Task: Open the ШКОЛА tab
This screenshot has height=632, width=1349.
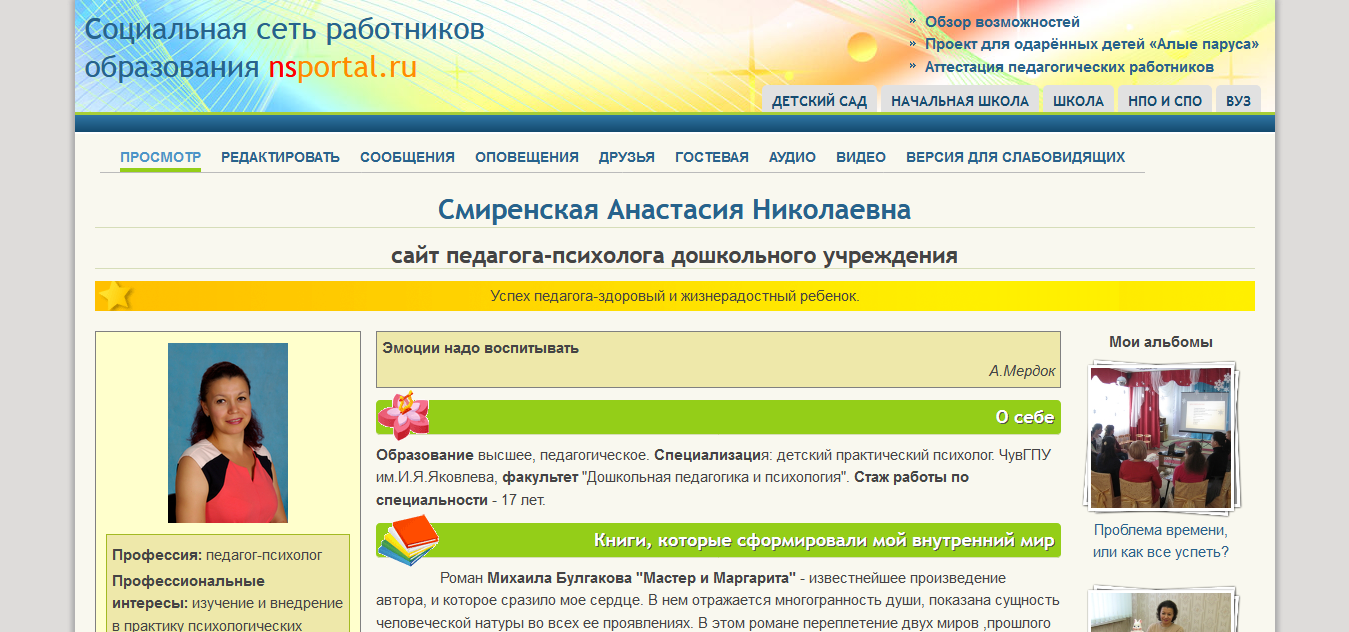Action: 1078,100
